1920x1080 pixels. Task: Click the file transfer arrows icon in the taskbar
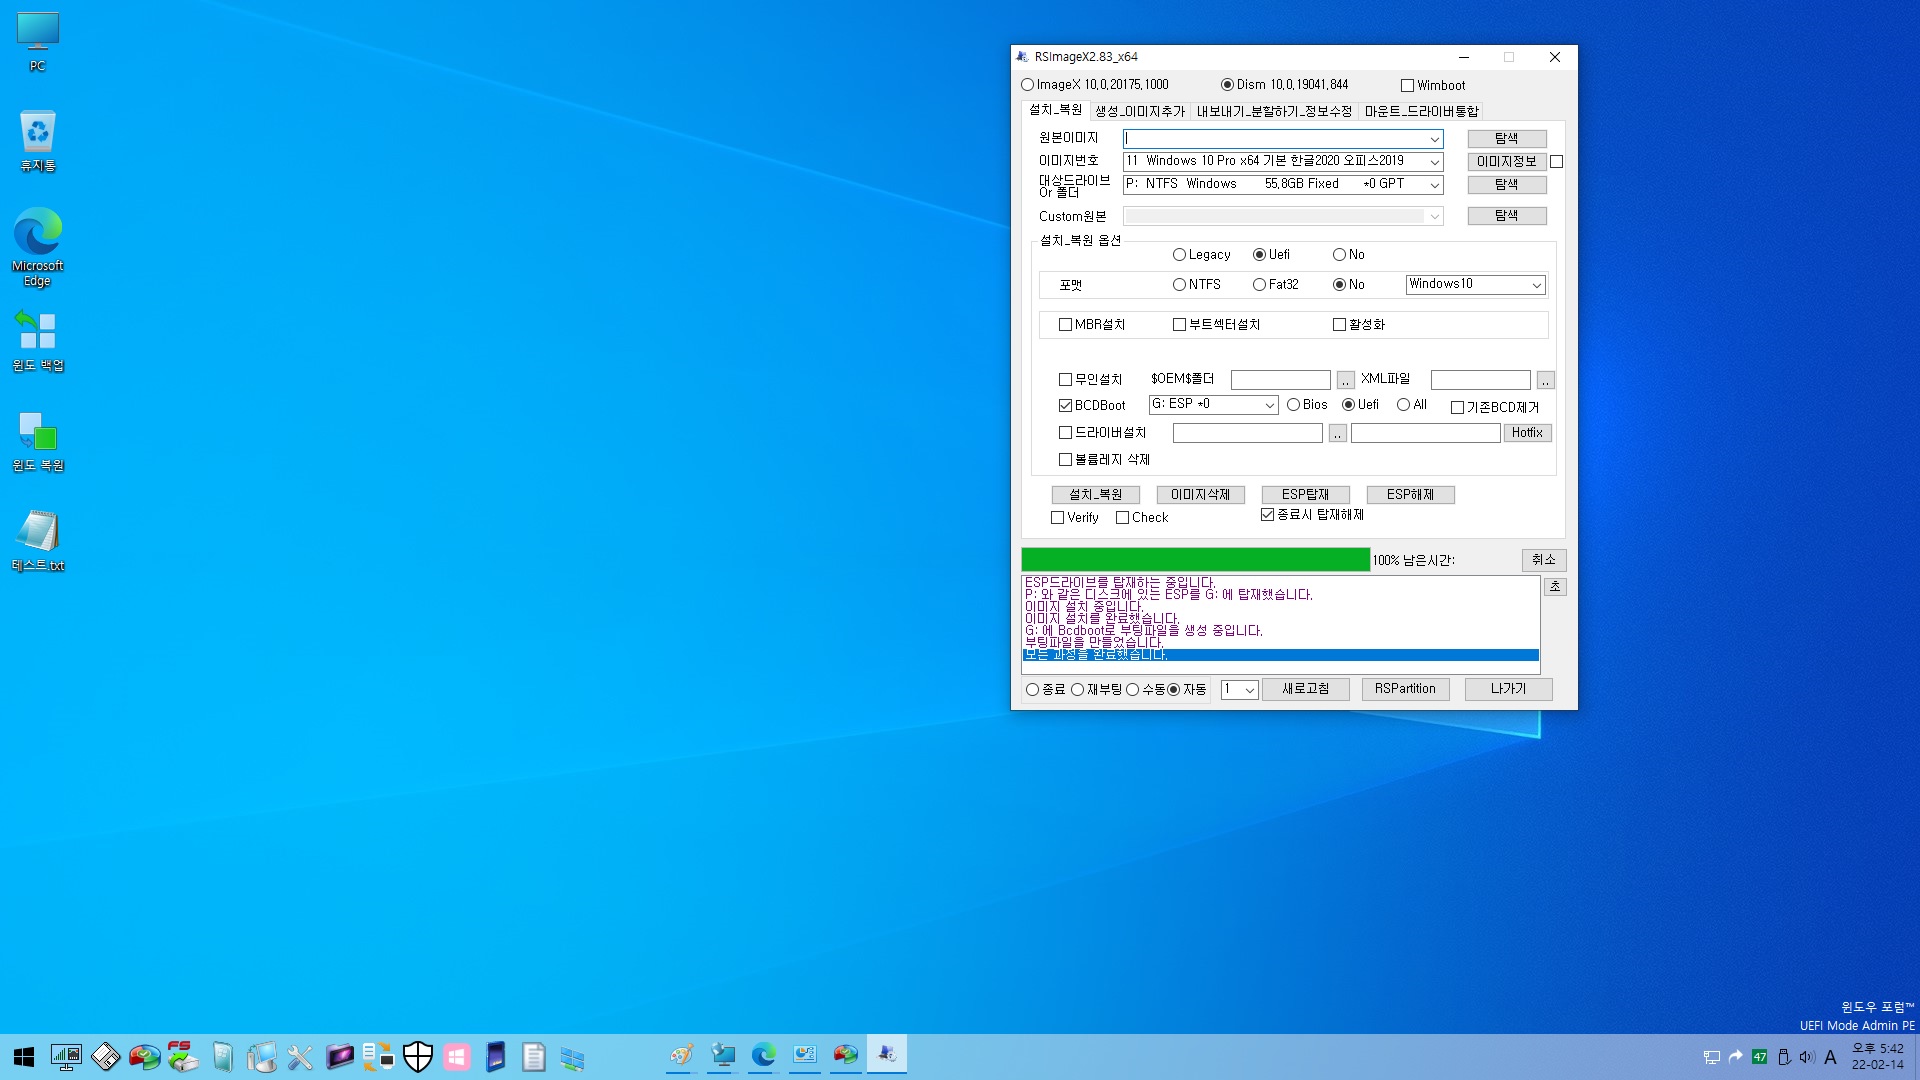point(378,1057)
